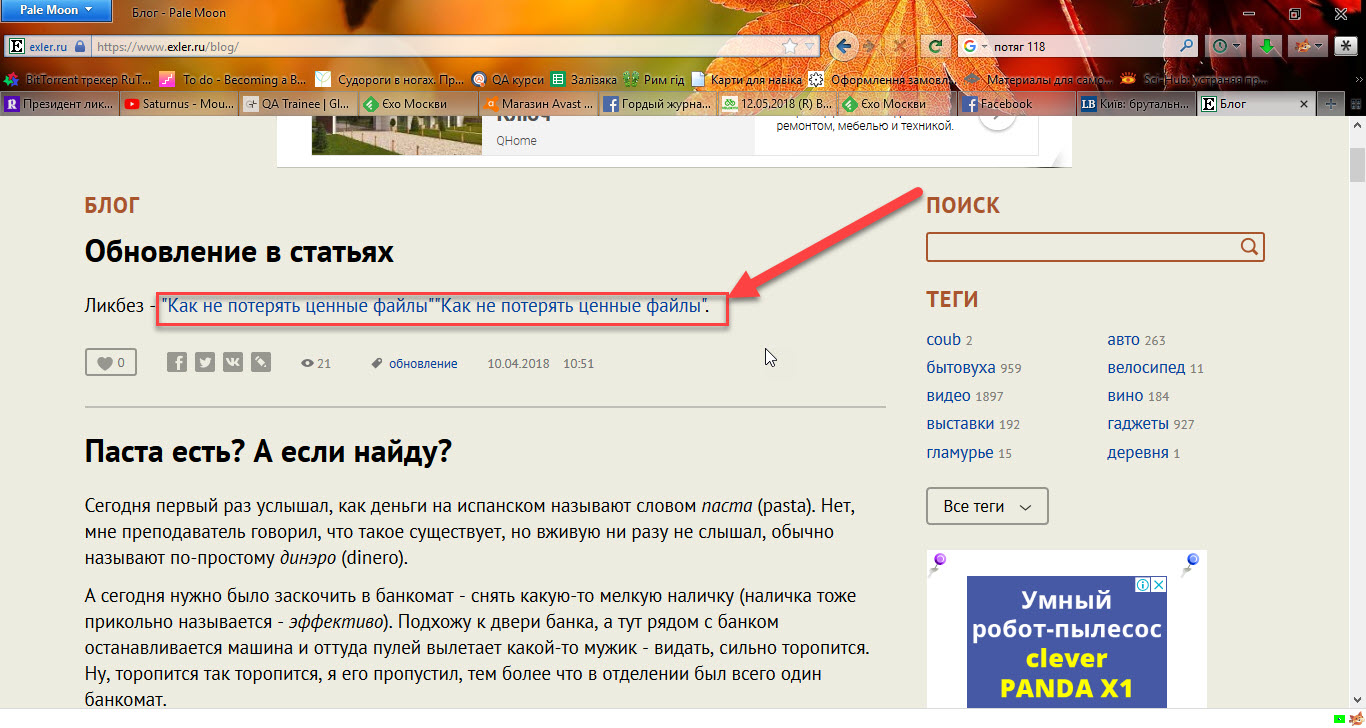Open the history clock dropdown

[x=1226, y=46]
